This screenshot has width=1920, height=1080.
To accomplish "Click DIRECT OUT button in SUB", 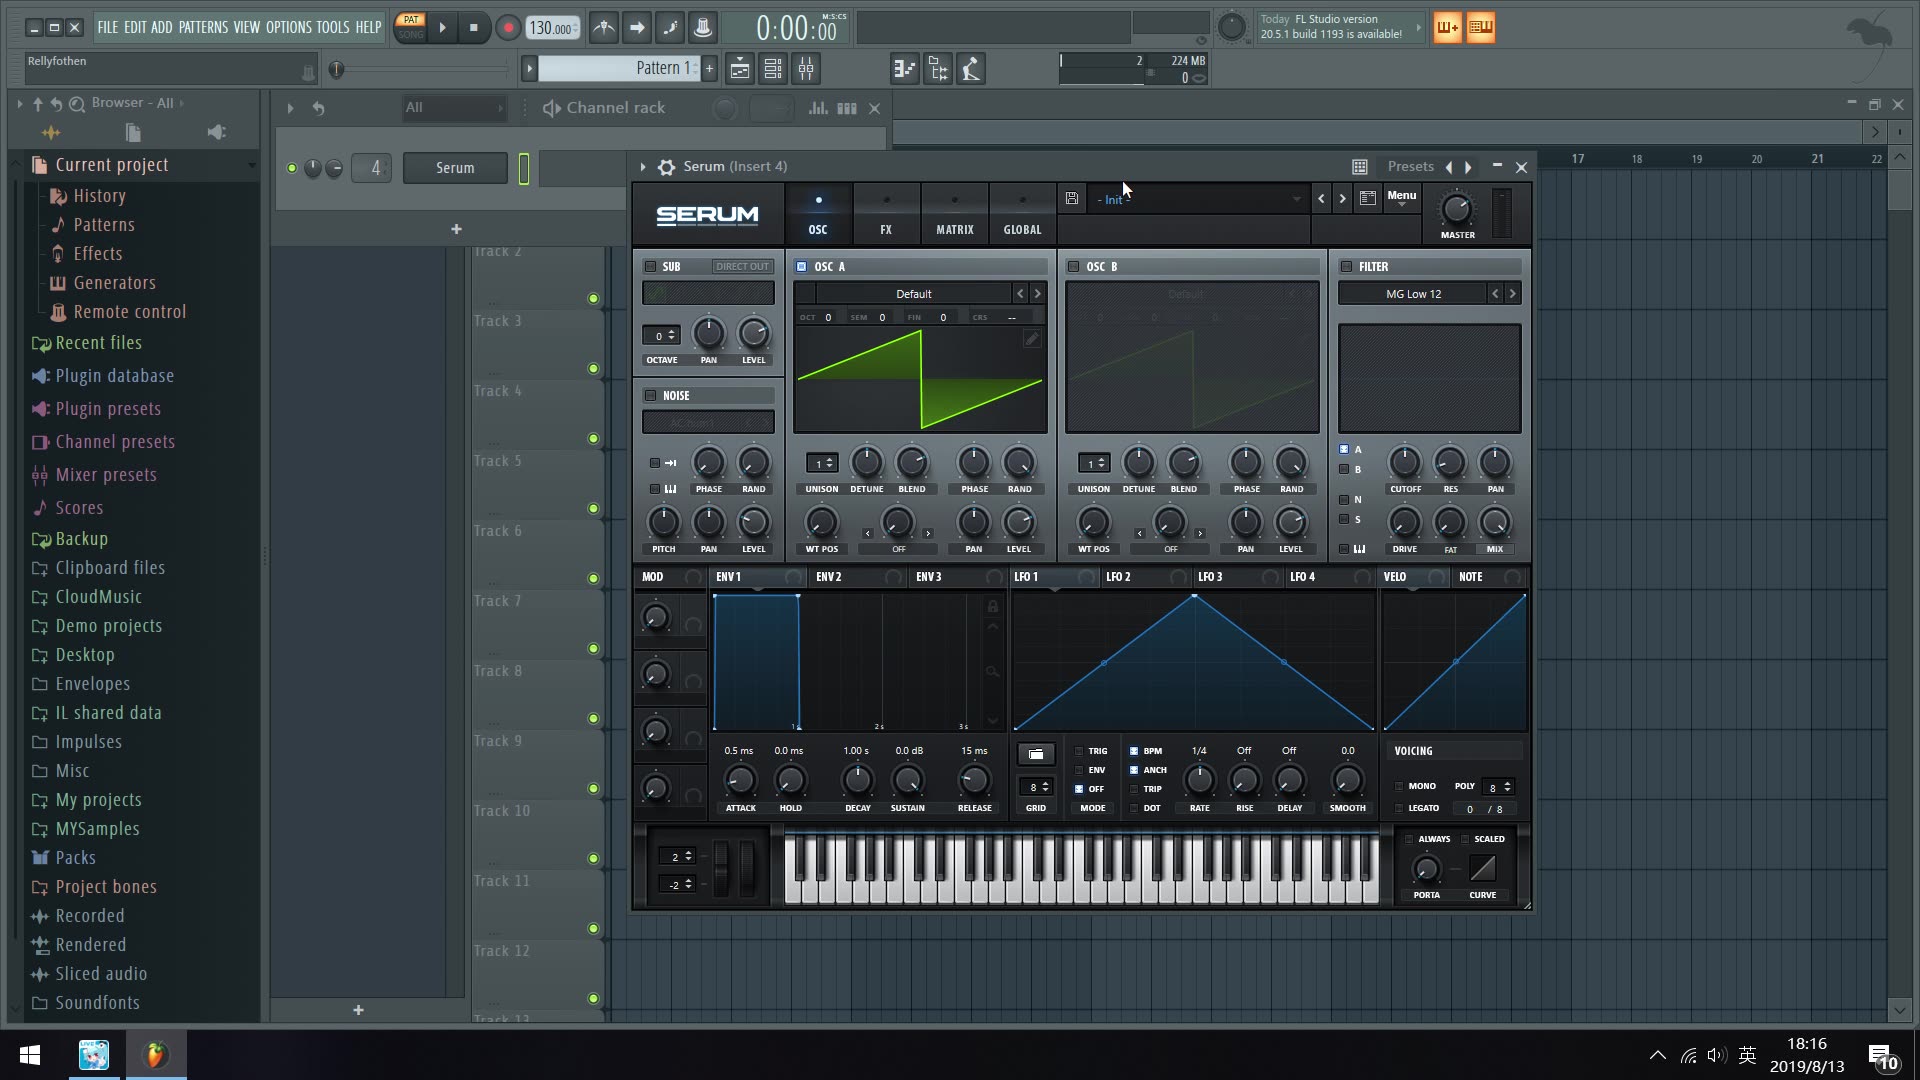I will point(742,267).
